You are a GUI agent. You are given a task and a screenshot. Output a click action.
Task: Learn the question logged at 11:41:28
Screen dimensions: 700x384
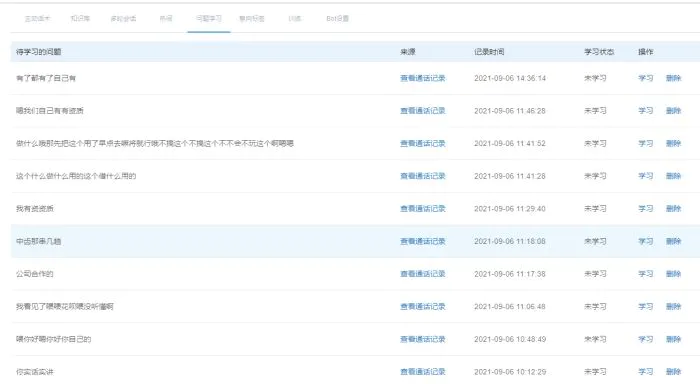pyautogui.click(x=646, y=176)
